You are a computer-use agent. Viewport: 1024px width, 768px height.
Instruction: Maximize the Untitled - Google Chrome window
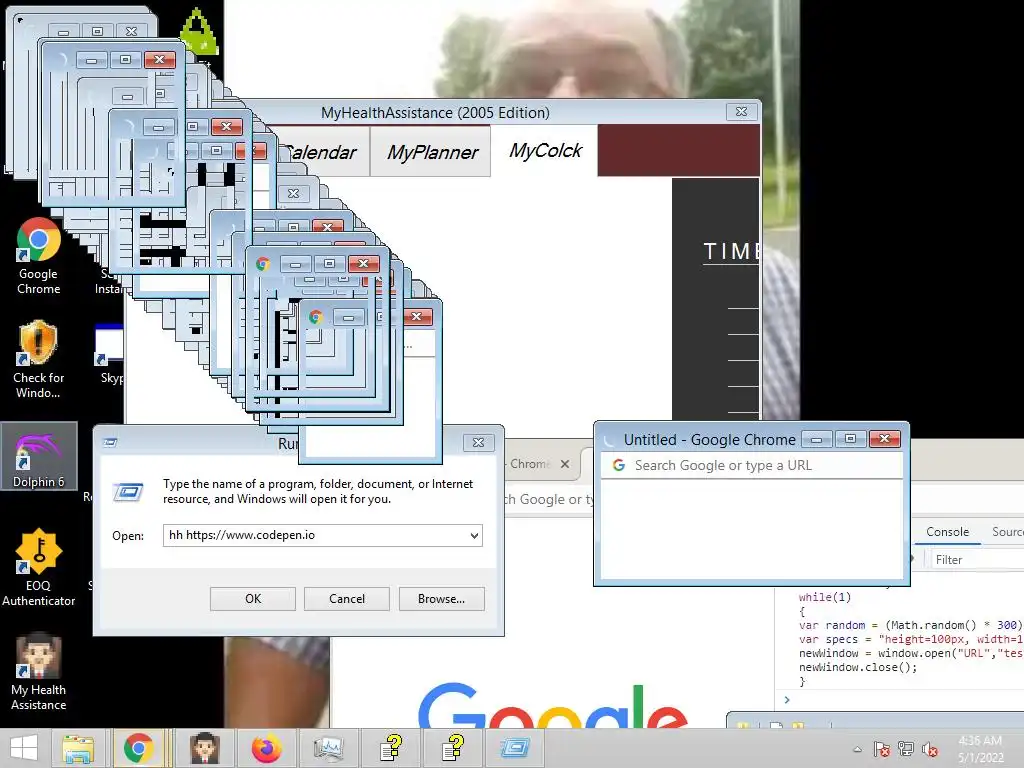850,439
